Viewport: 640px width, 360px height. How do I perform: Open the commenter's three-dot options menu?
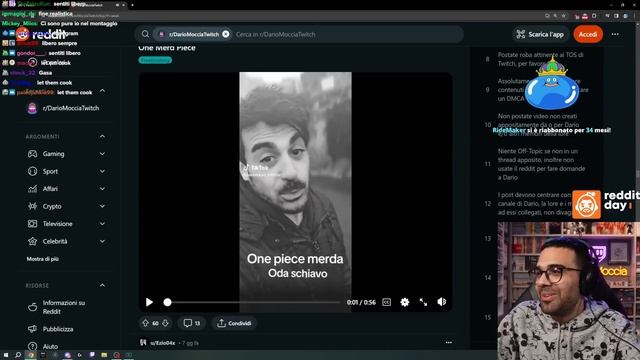(x=449, y=342)
